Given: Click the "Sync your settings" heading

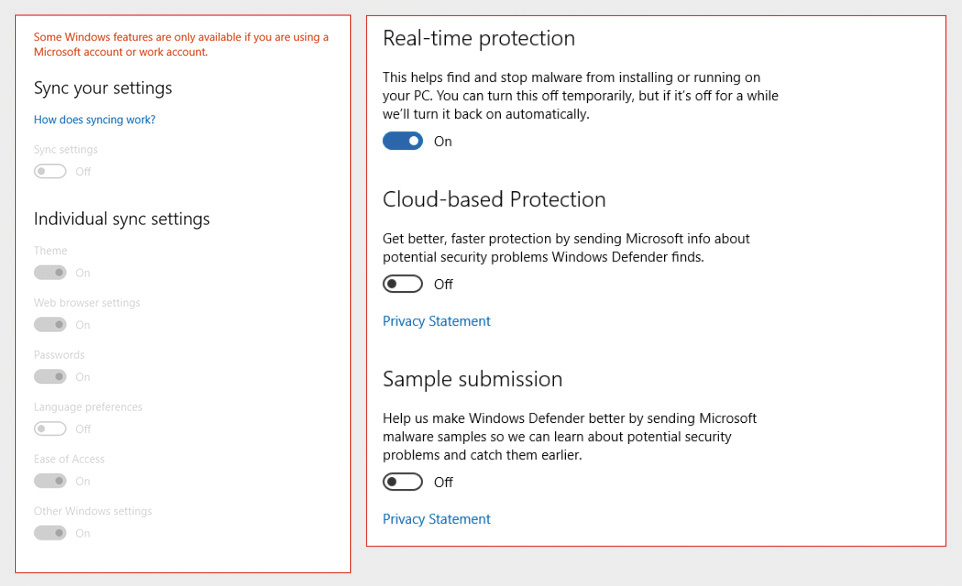Looking at the screenshot, I should click(103, 88).
